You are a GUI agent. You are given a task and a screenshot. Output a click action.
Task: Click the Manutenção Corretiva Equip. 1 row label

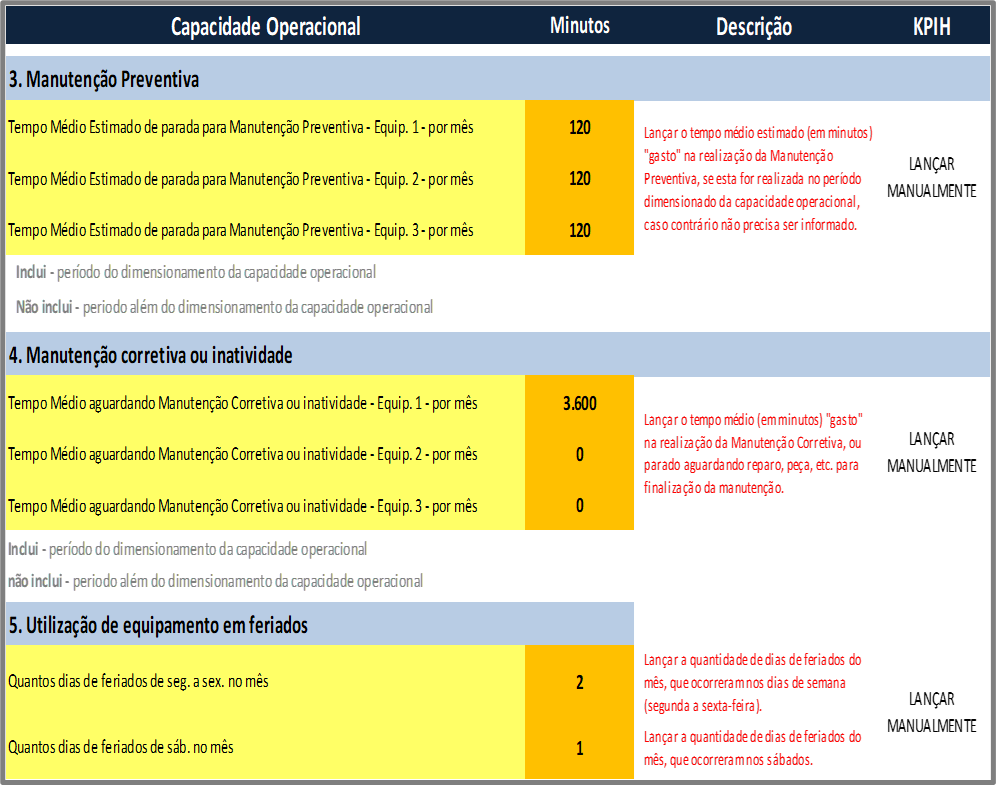pyautogui.click(x=243, y=403)
